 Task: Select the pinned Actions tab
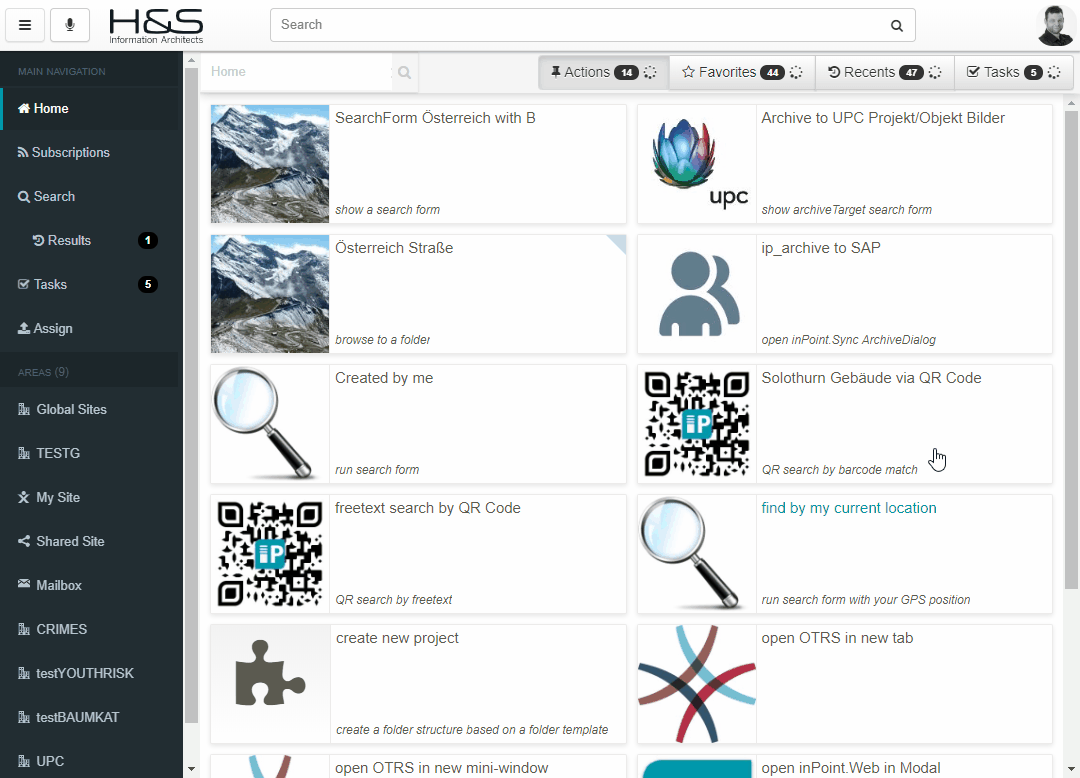(603, 72)
